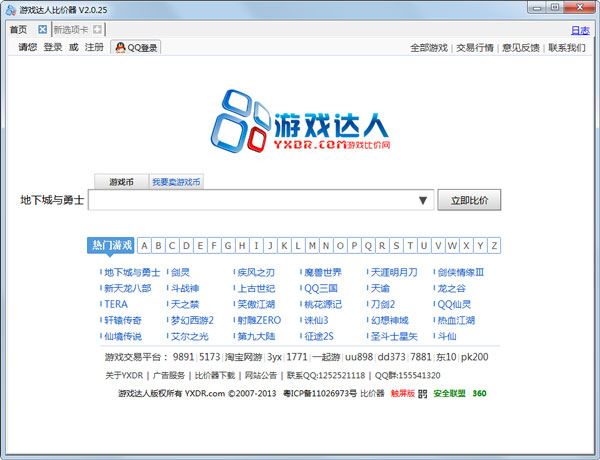This screenshot has width=600, height=460.
Task: Select game 圣斗士星矢
Action: [394, 336]
